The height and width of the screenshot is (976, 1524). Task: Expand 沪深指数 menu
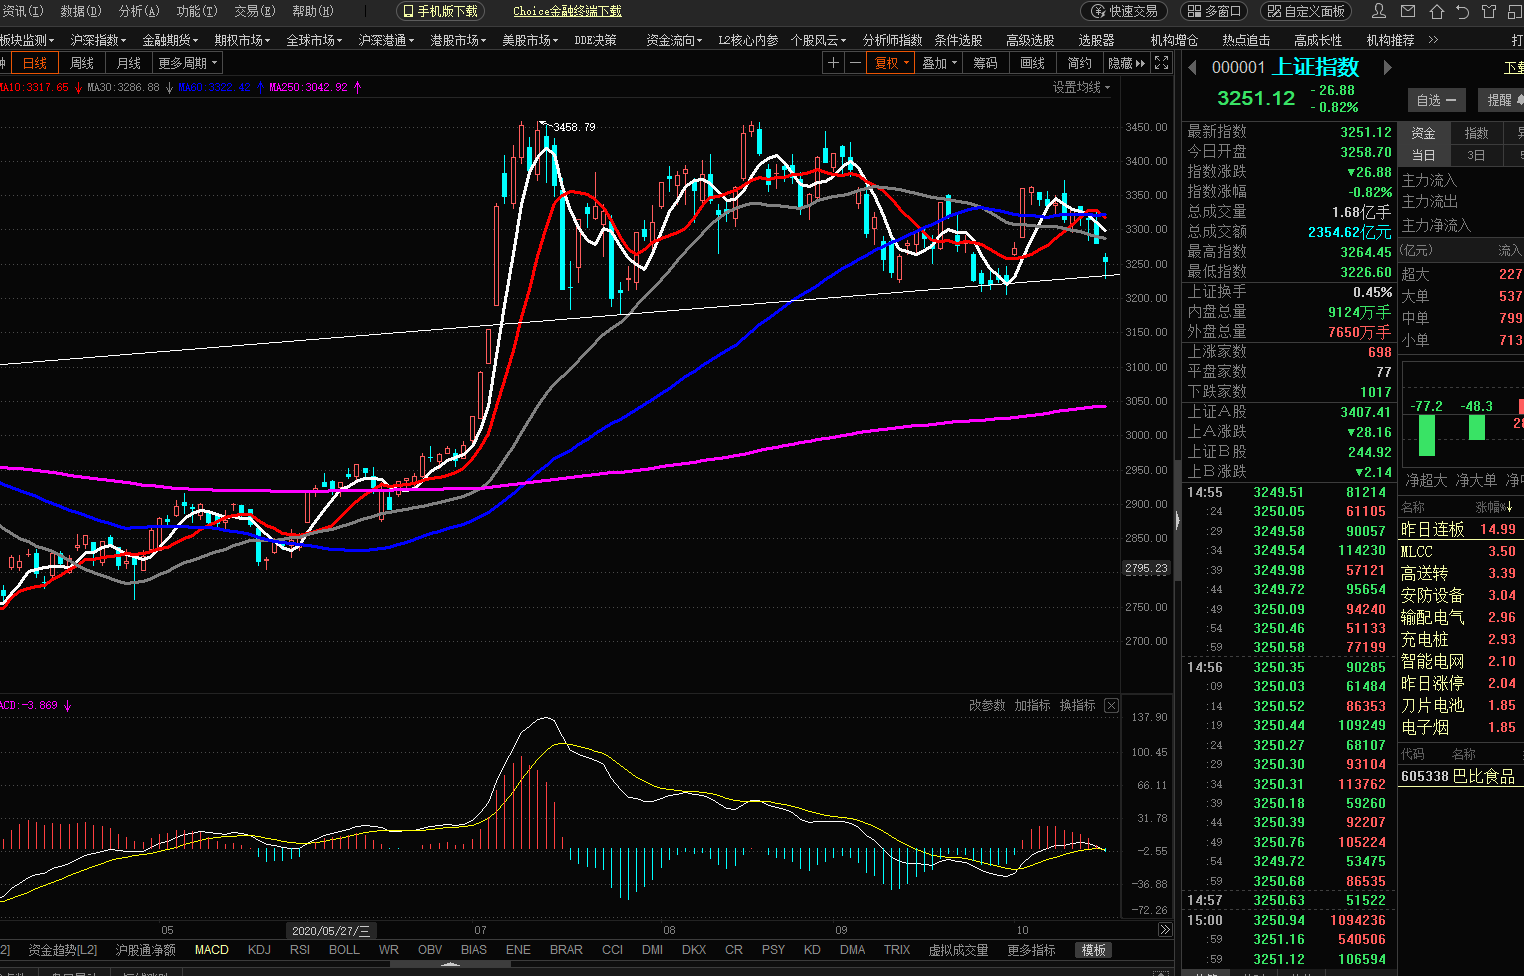click(98, 40)
